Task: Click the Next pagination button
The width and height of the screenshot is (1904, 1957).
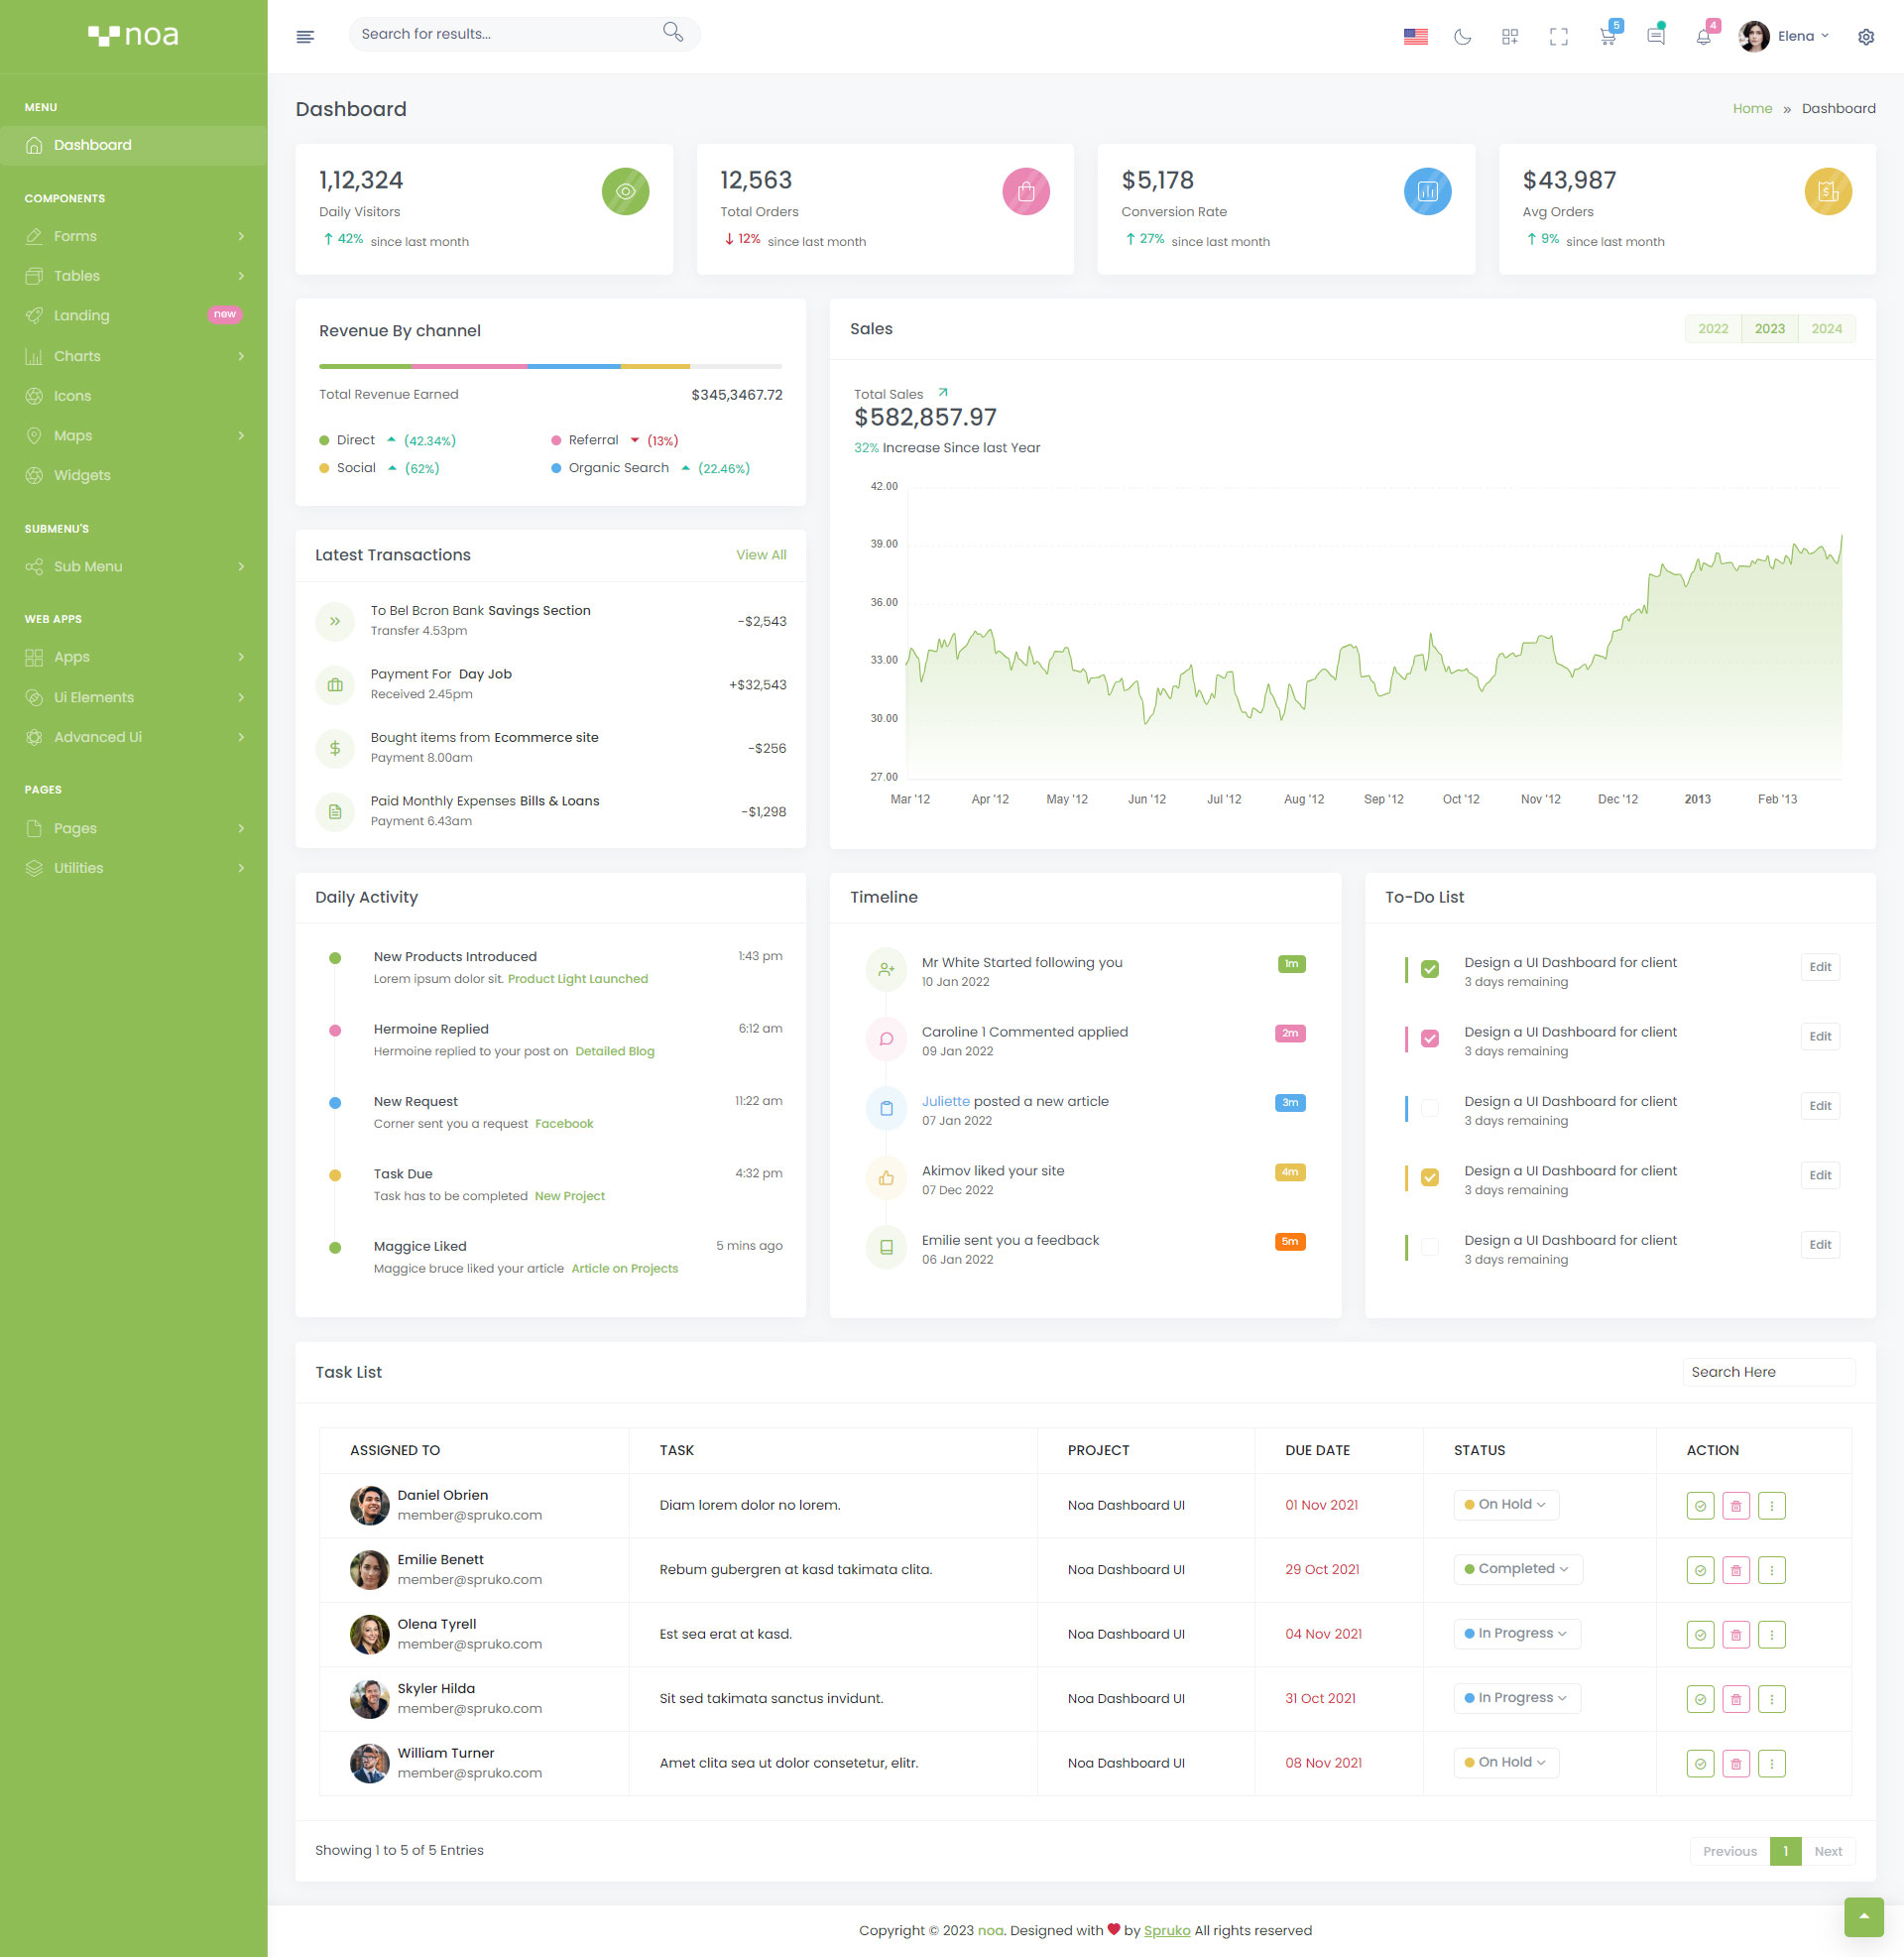Action: point(1827,1851)
